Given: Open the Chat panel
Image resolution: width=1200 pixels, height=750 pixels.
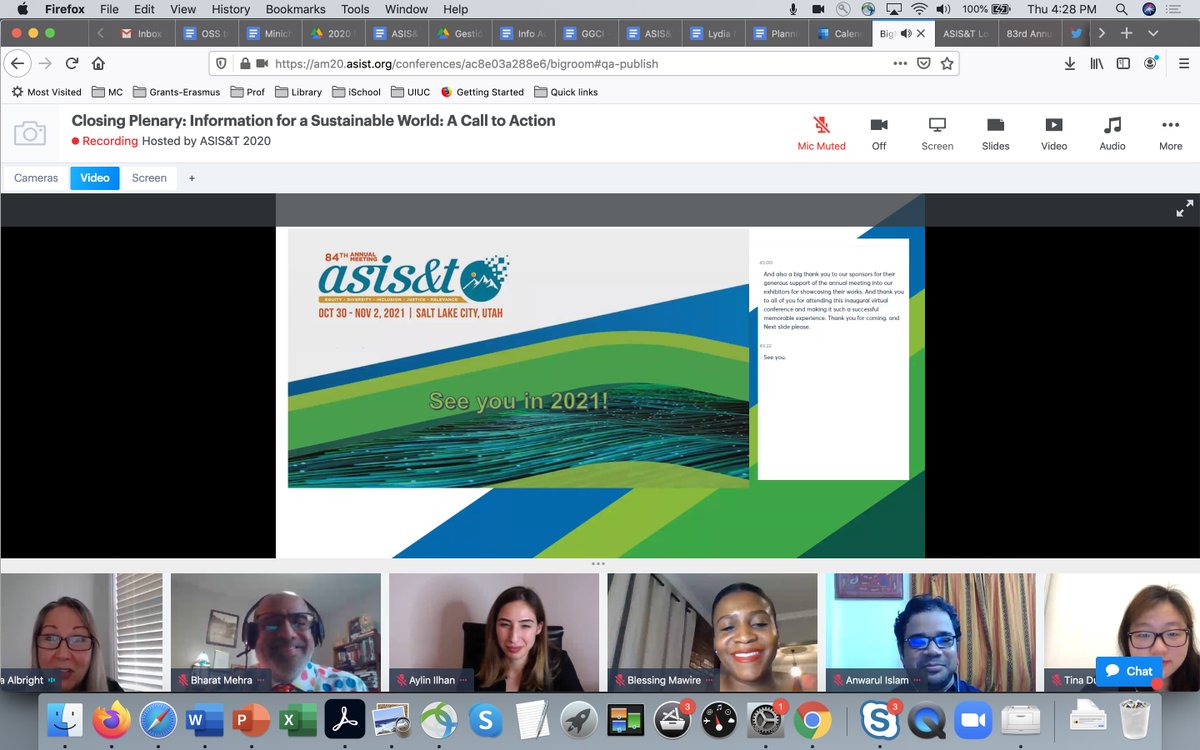Looking at the screenshot, I should (1129, 671).
